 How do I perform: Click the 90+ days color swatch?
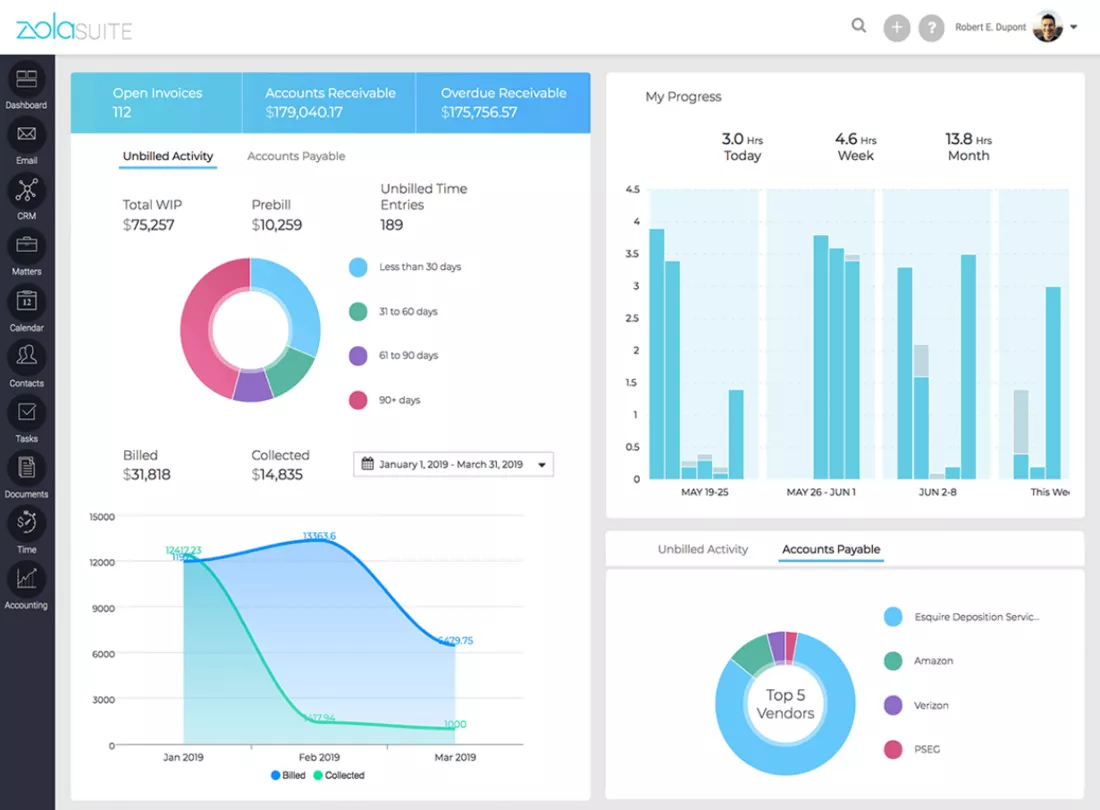(358, 400)
